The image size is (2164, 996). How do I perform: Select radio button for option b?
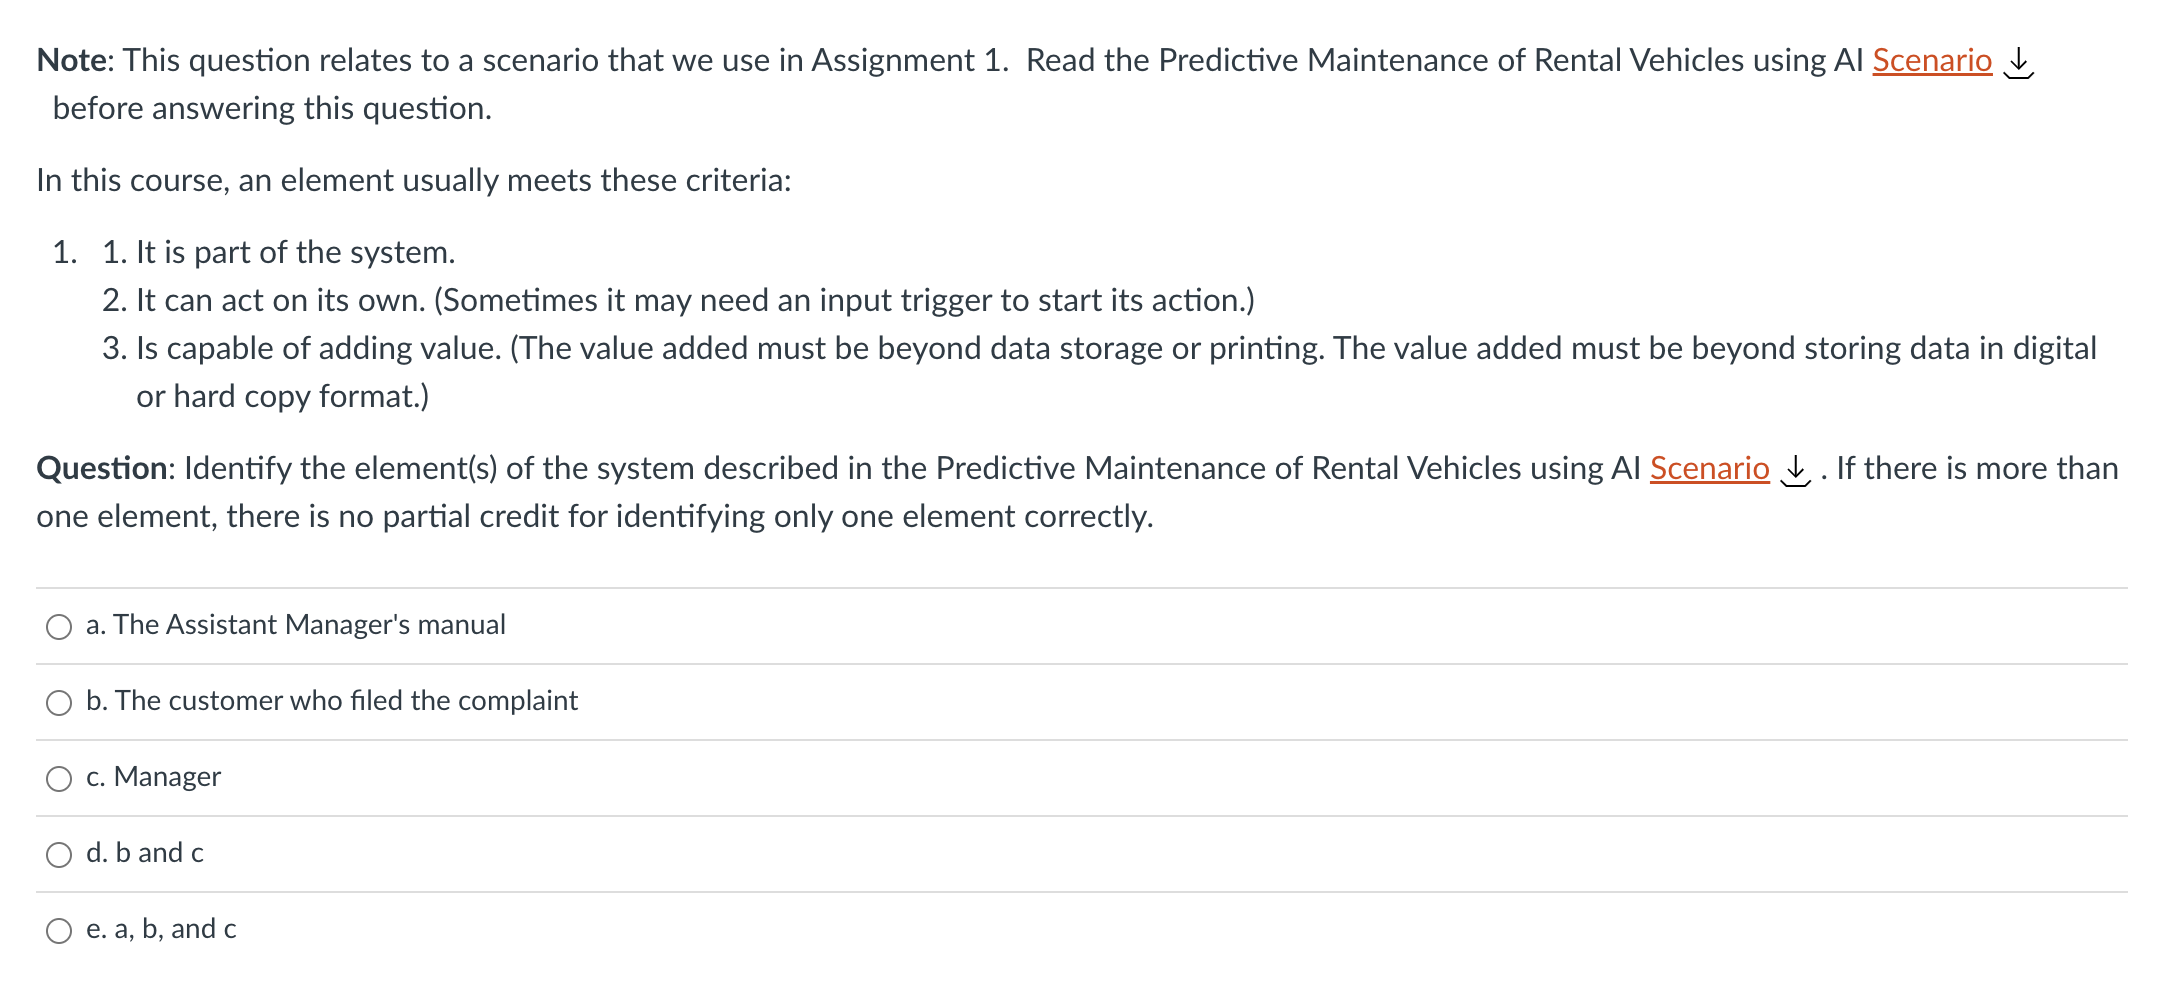click(x=58, y=703)
